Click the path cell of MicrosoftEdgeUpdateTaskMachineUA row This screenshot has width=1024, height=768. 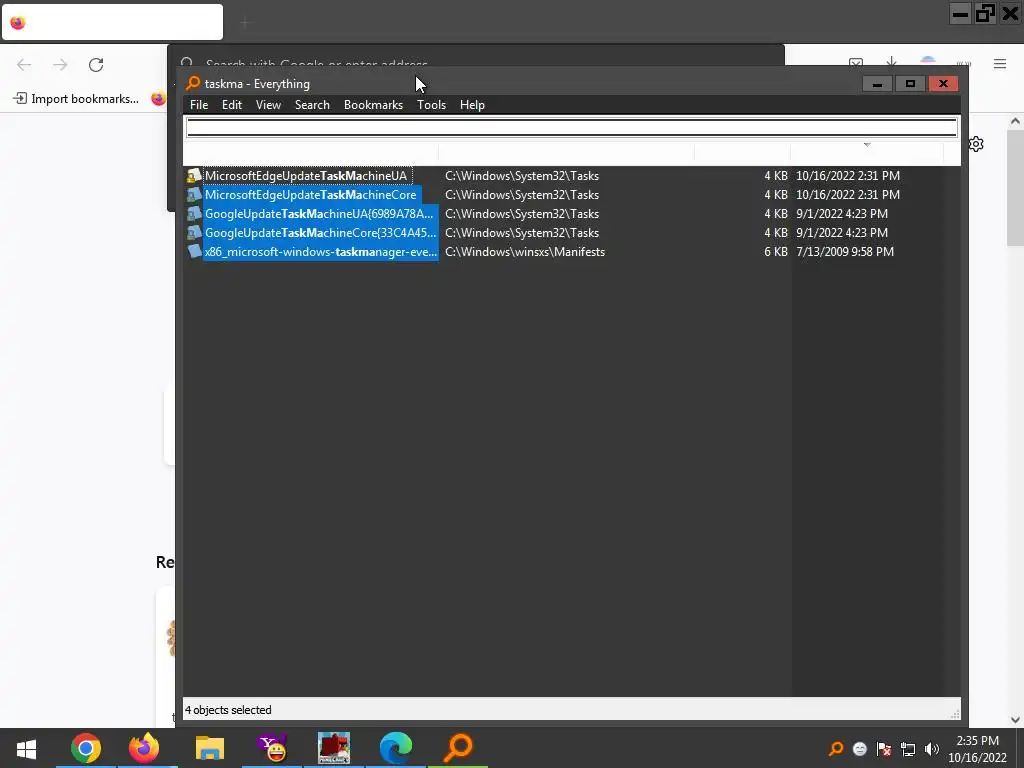522,176
